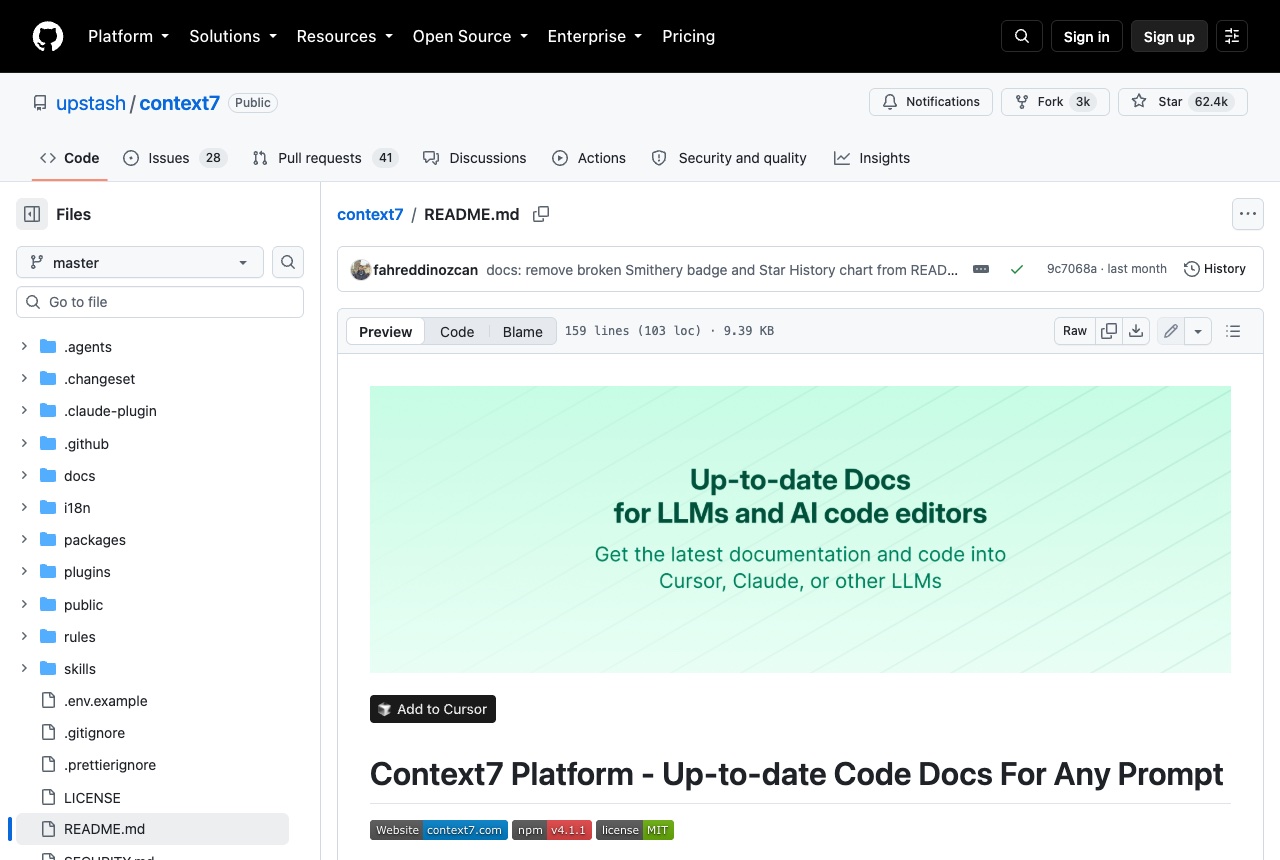Copy the README.md file path
The width and height of the screenshot is (1280, 860).
(541, 214)
